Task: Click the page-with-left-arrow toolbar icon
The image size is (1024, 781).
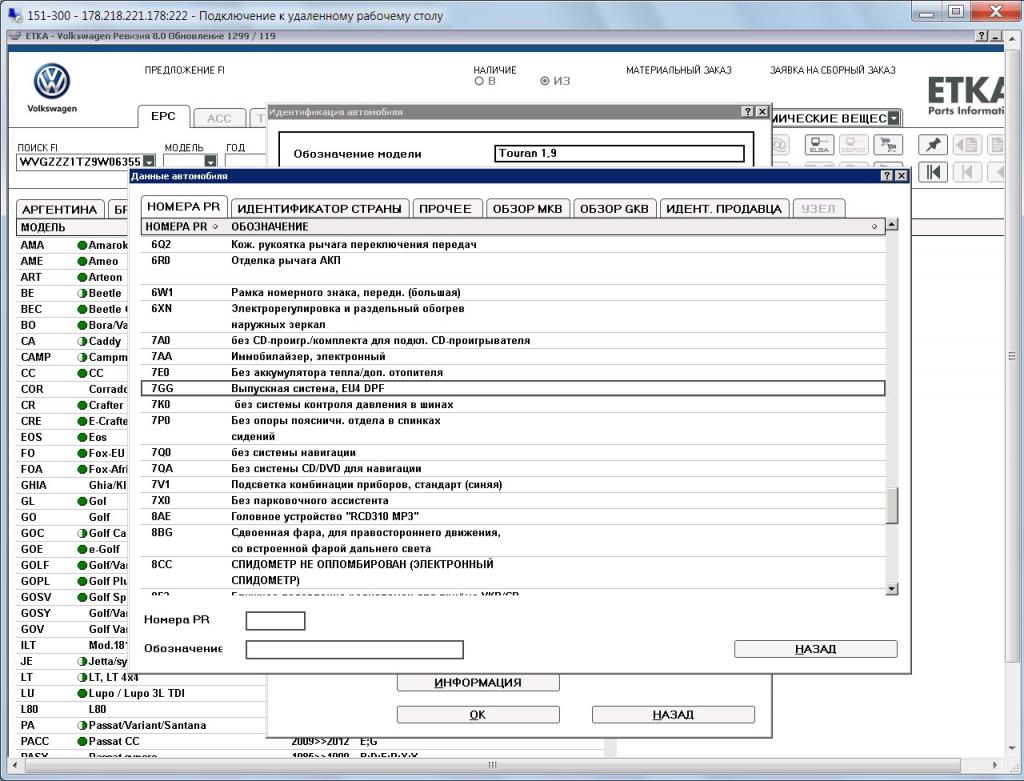Action: (x=967, y=144)
